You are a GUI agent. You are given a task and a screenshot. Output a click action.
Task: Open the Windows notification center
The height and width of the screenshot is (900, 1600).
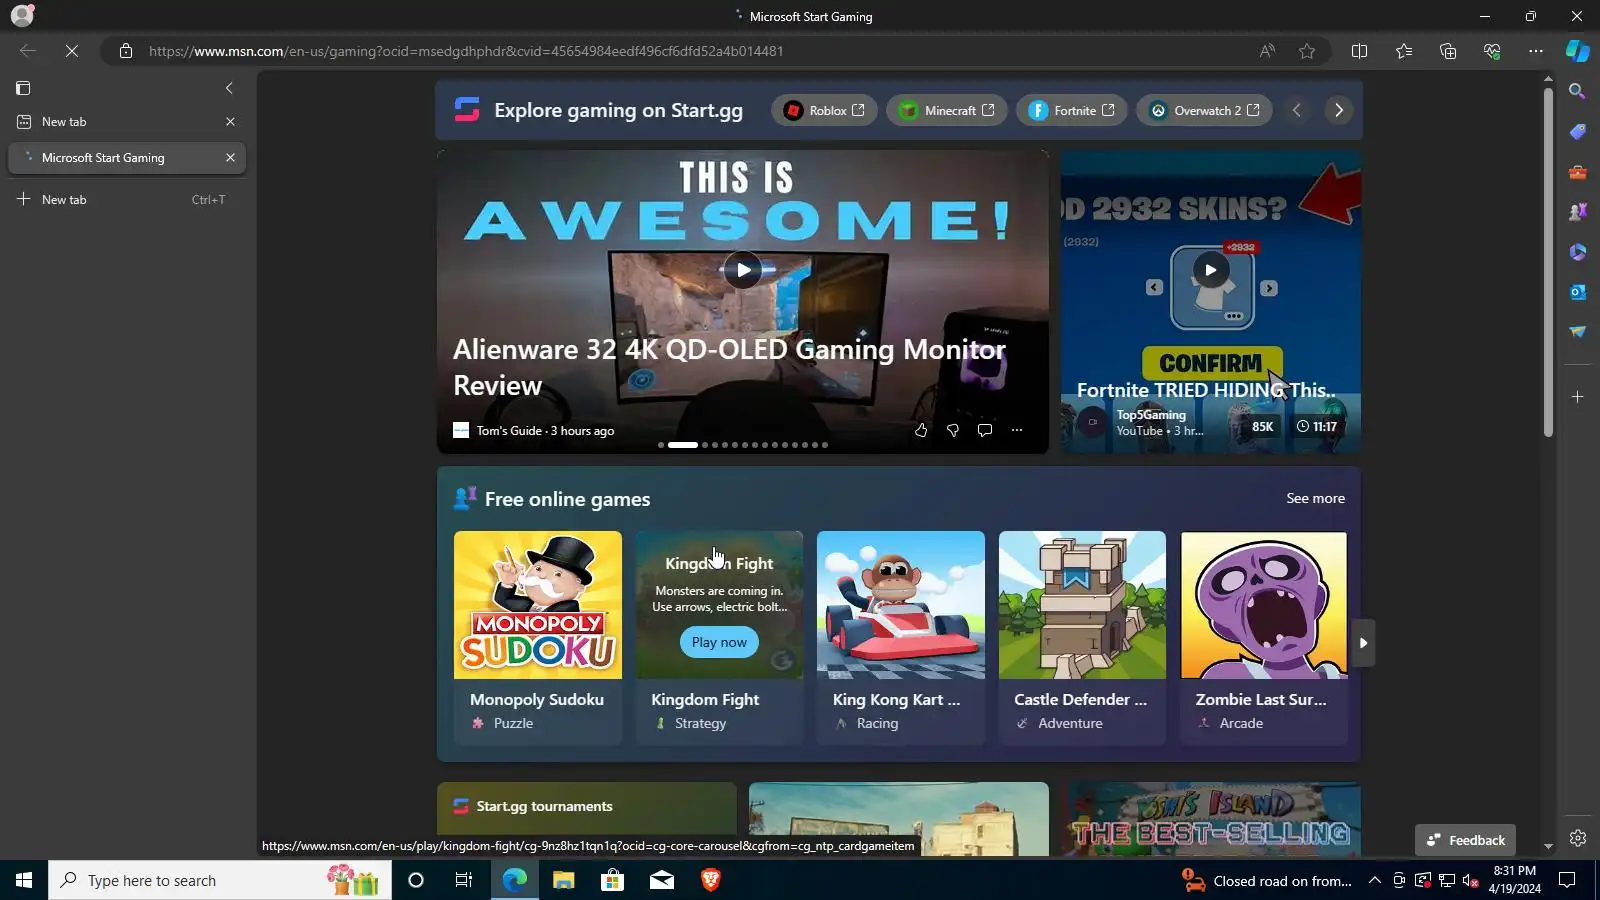1568,880
